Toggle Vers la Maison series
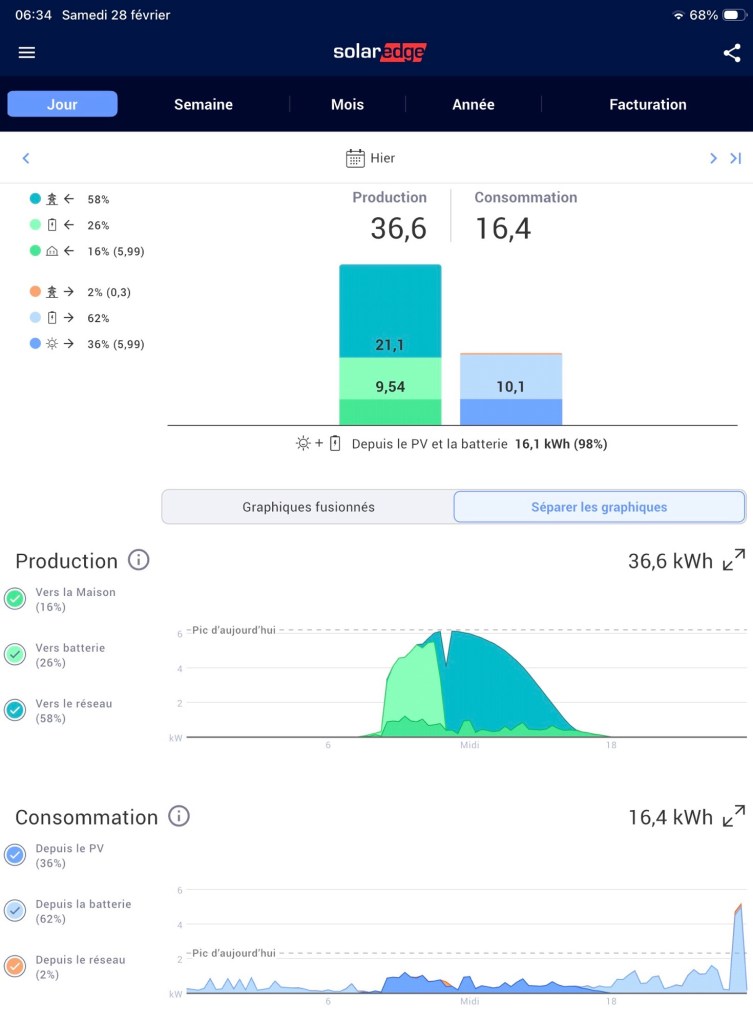Image resolution: width=753 pixels, height=1024 pixels. (x=15, y=599)
